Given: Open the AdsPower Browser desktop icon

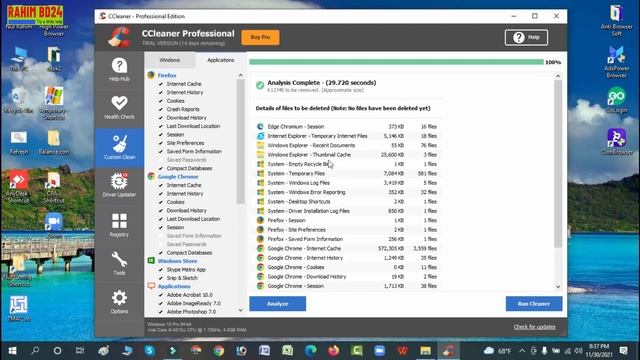Looking at the screenshot, I should (x=616, y=62).
